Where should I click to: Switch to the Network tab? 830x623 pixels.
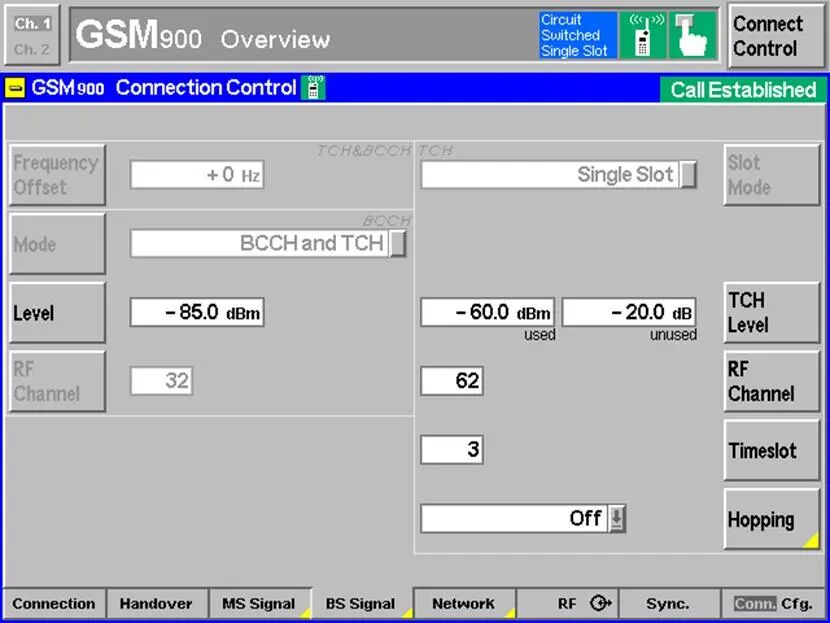click(464, 603)
